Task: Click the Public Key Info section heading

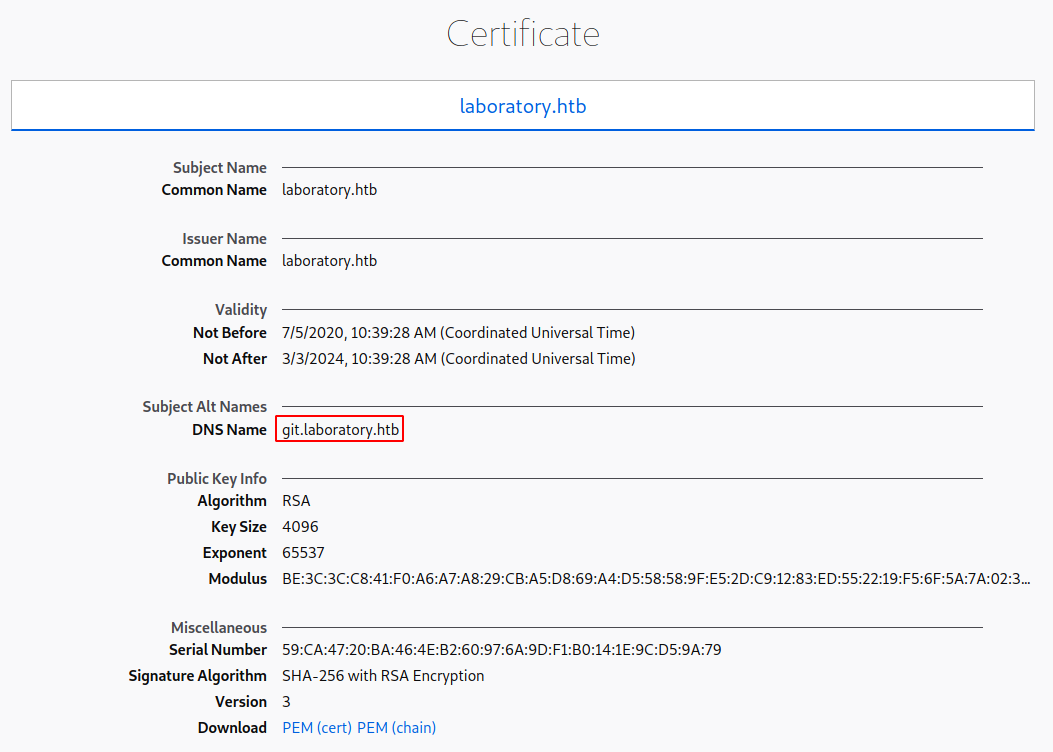Action: (x=217, y=479)
